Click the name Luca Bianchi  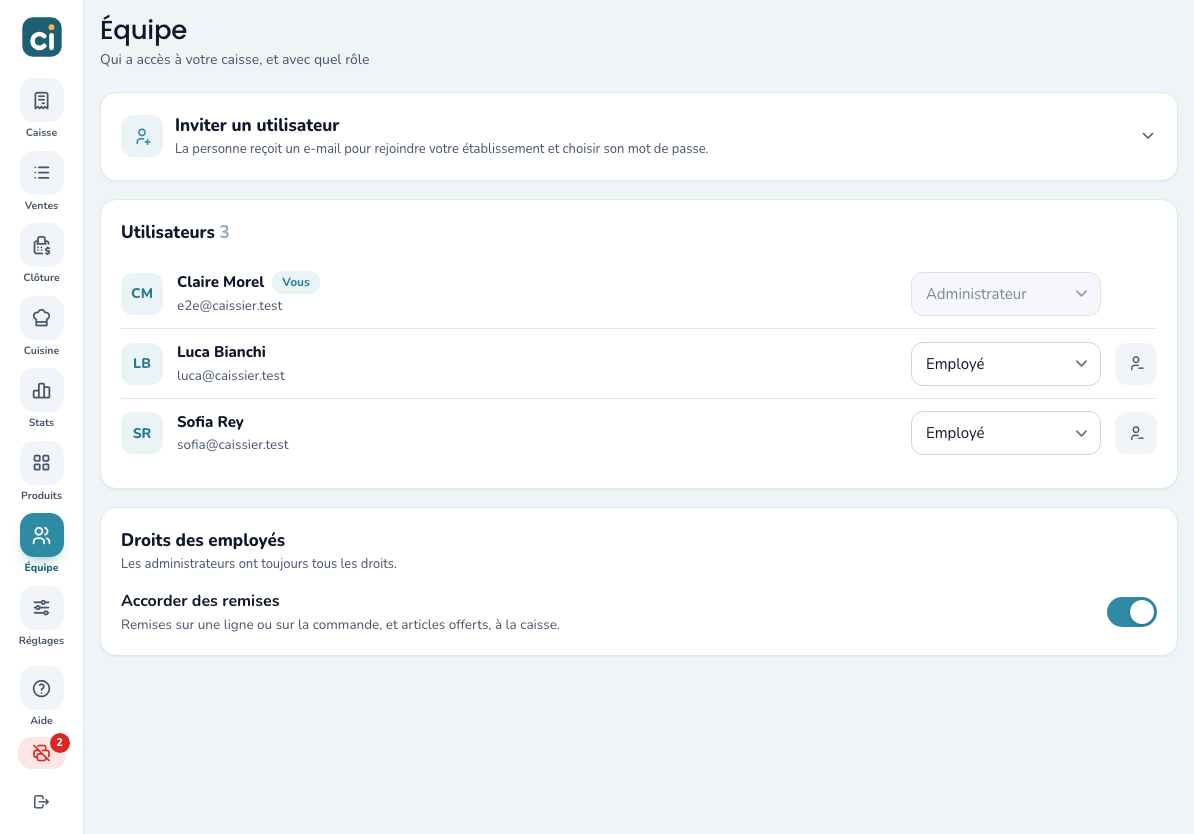click(x=222, y=352)
